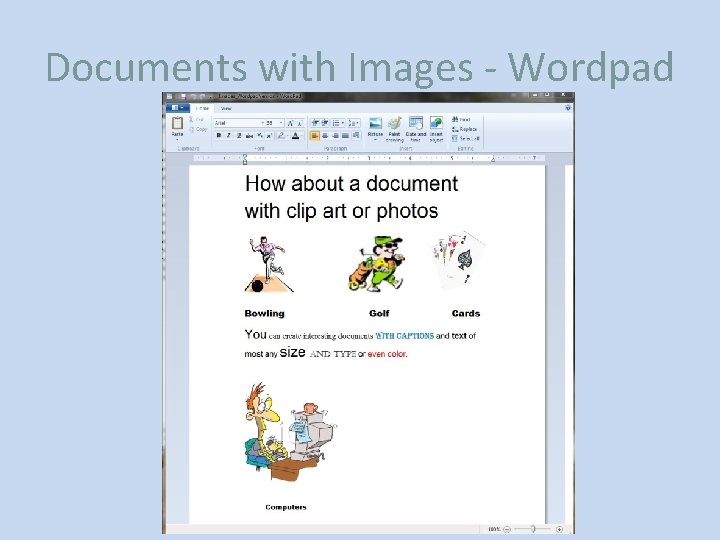Image resolution: width=720 pixels, height=540 pixels.
Task: Click the 'WITH CAPTIONS' blue text
Action: (405, 336)
